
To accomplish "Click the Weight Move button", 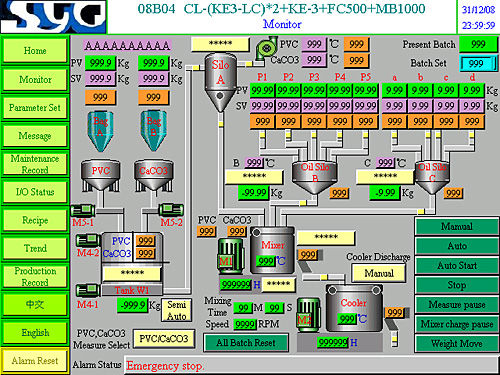I will click(x=457, y=343).
